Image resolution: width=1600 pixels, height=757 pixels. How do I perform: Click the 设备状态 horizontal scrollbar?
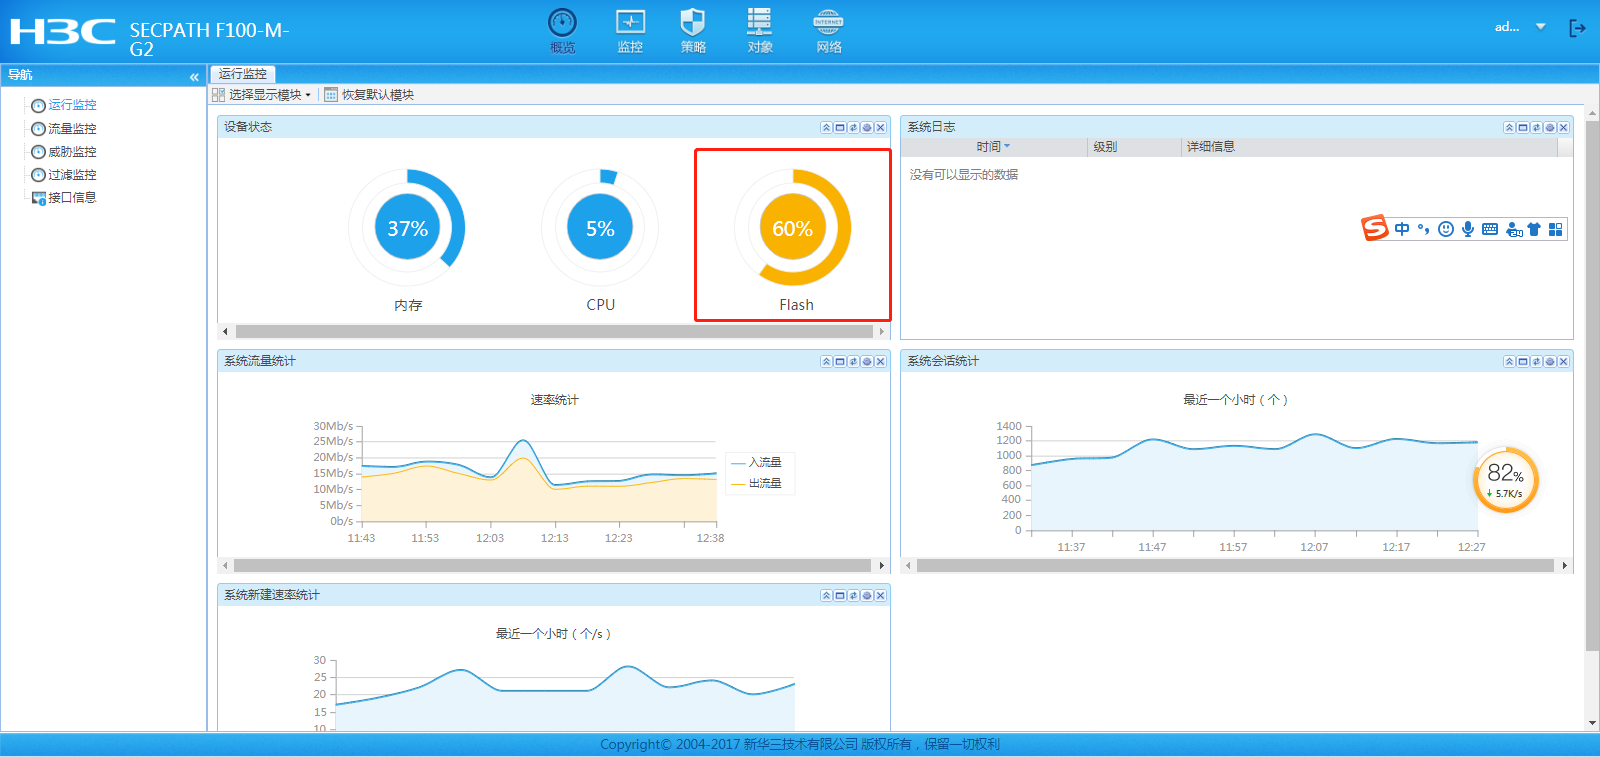[554, 331]
